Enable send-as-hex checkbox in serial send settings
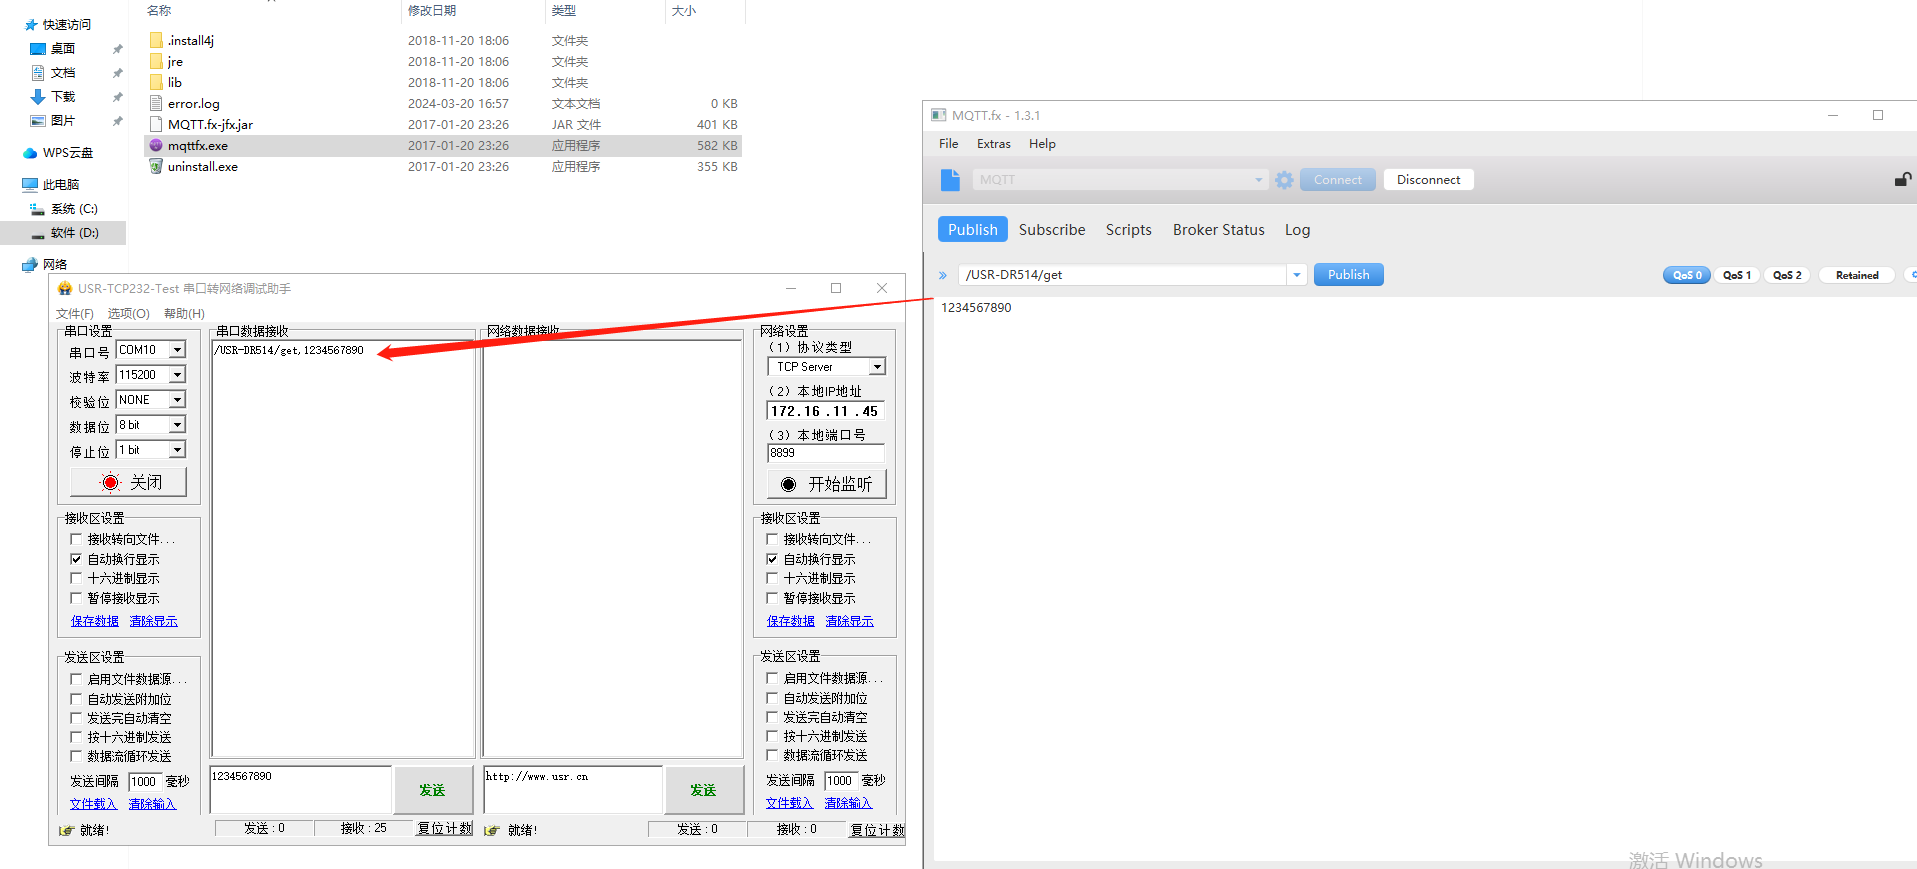The image size is (1917, 869). 76,737
